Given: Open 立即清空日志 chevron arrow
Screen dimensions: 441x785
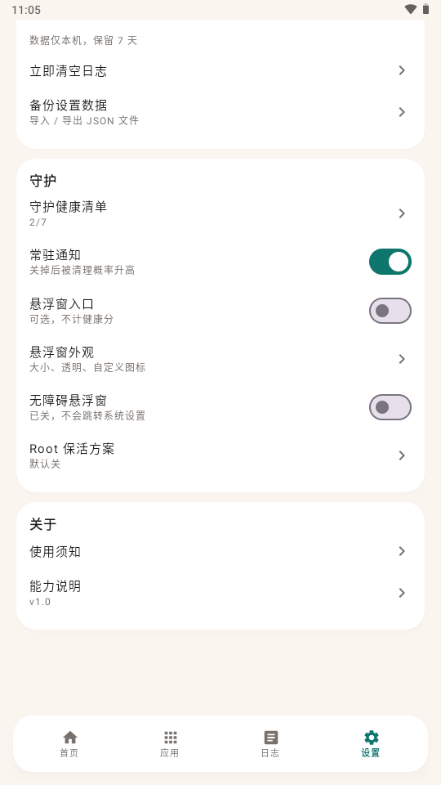Looking at the screenshot, I should coord(401,71).
